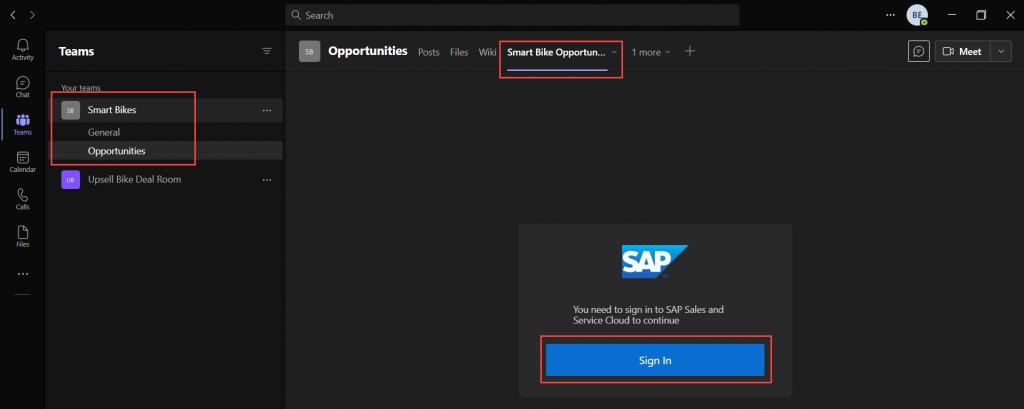The image size is (1024, 409).
Task: Click the sign-in required message text
Action: 648,315
